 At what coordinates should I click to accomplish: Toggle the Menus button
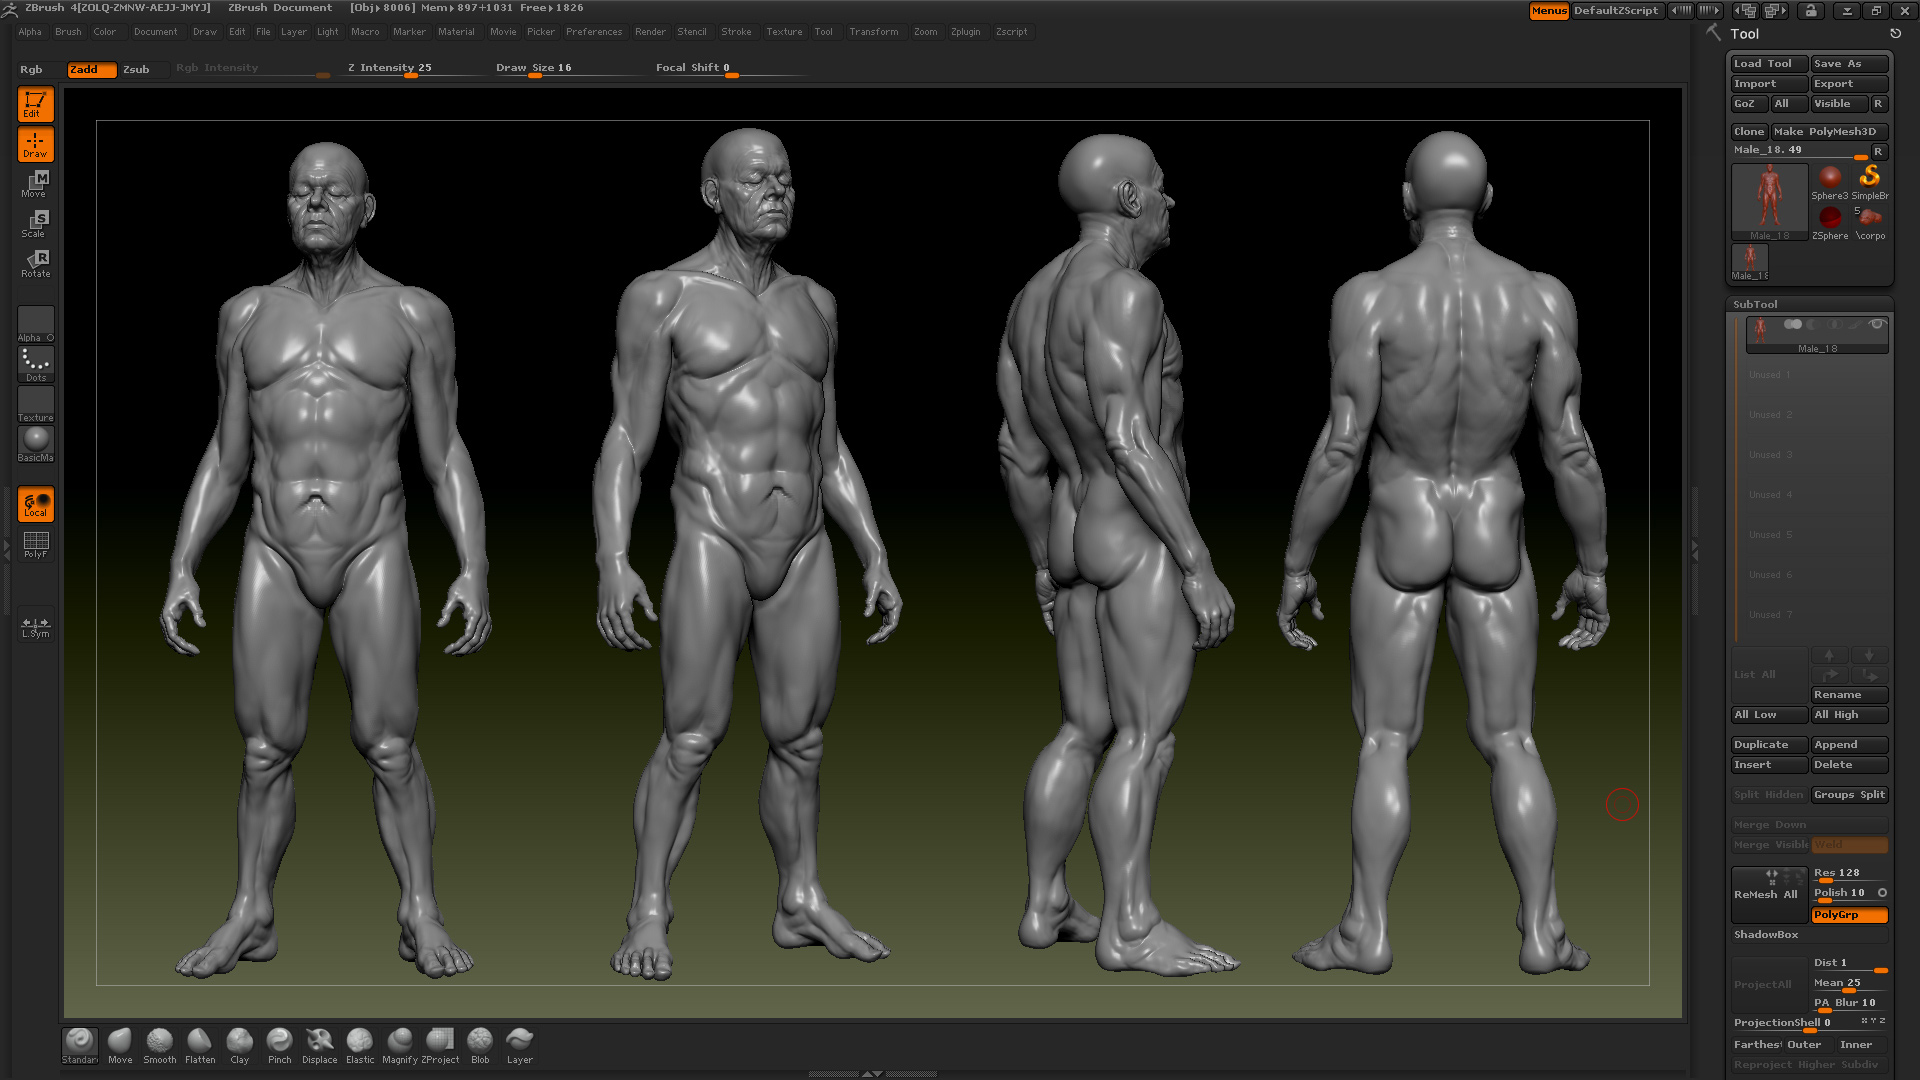click(x=1549, y=10)
